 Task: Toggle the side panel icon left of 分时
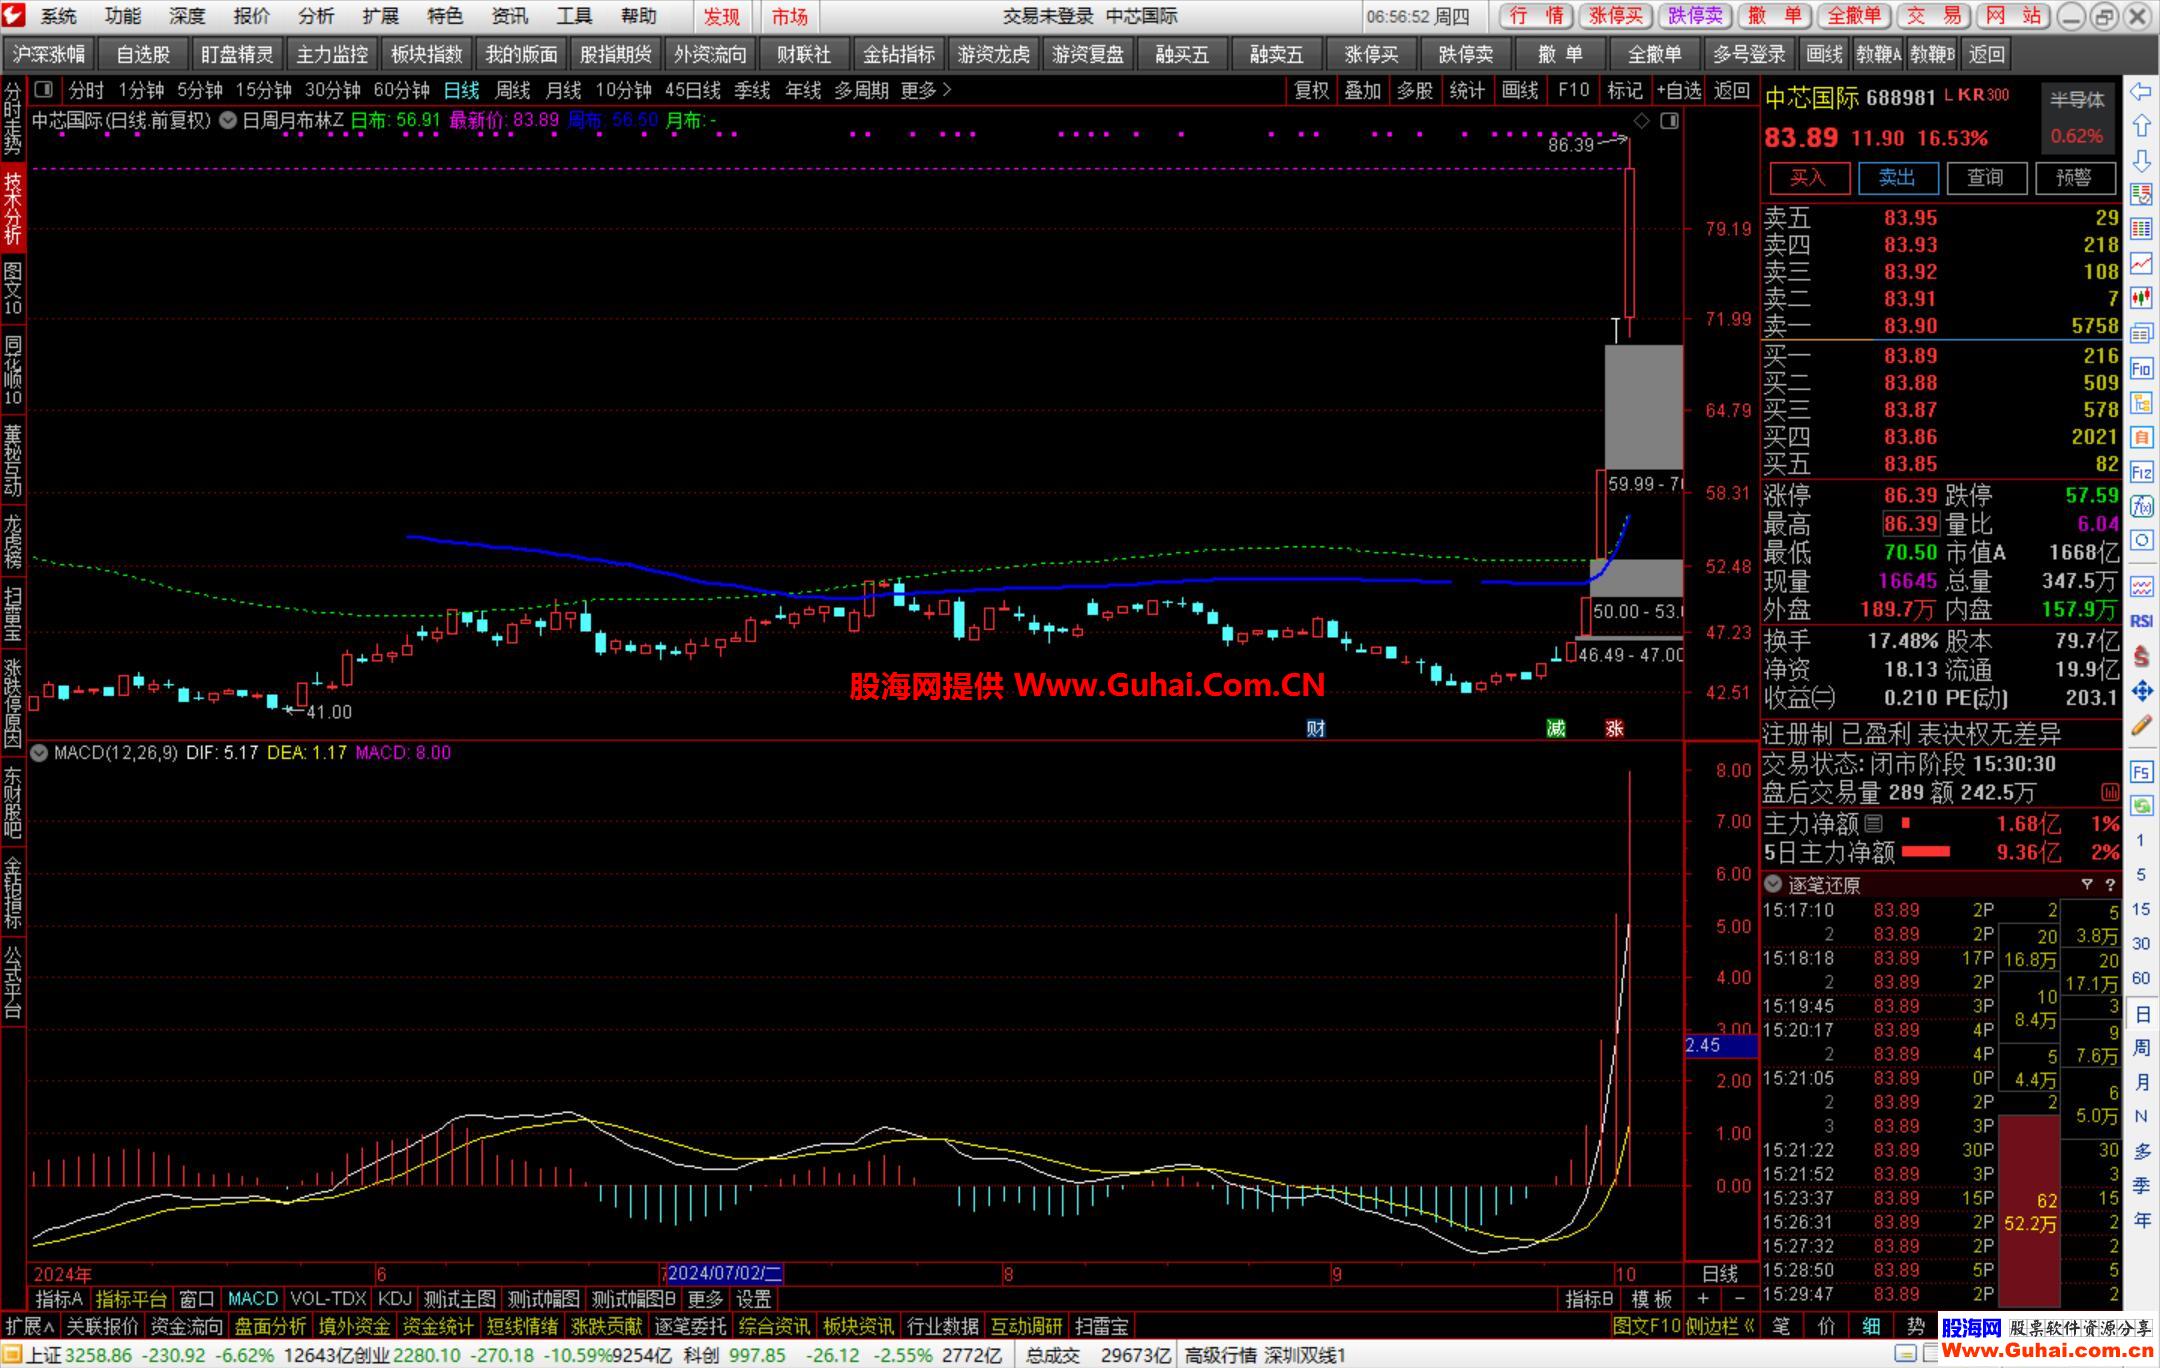coord(44,90)
